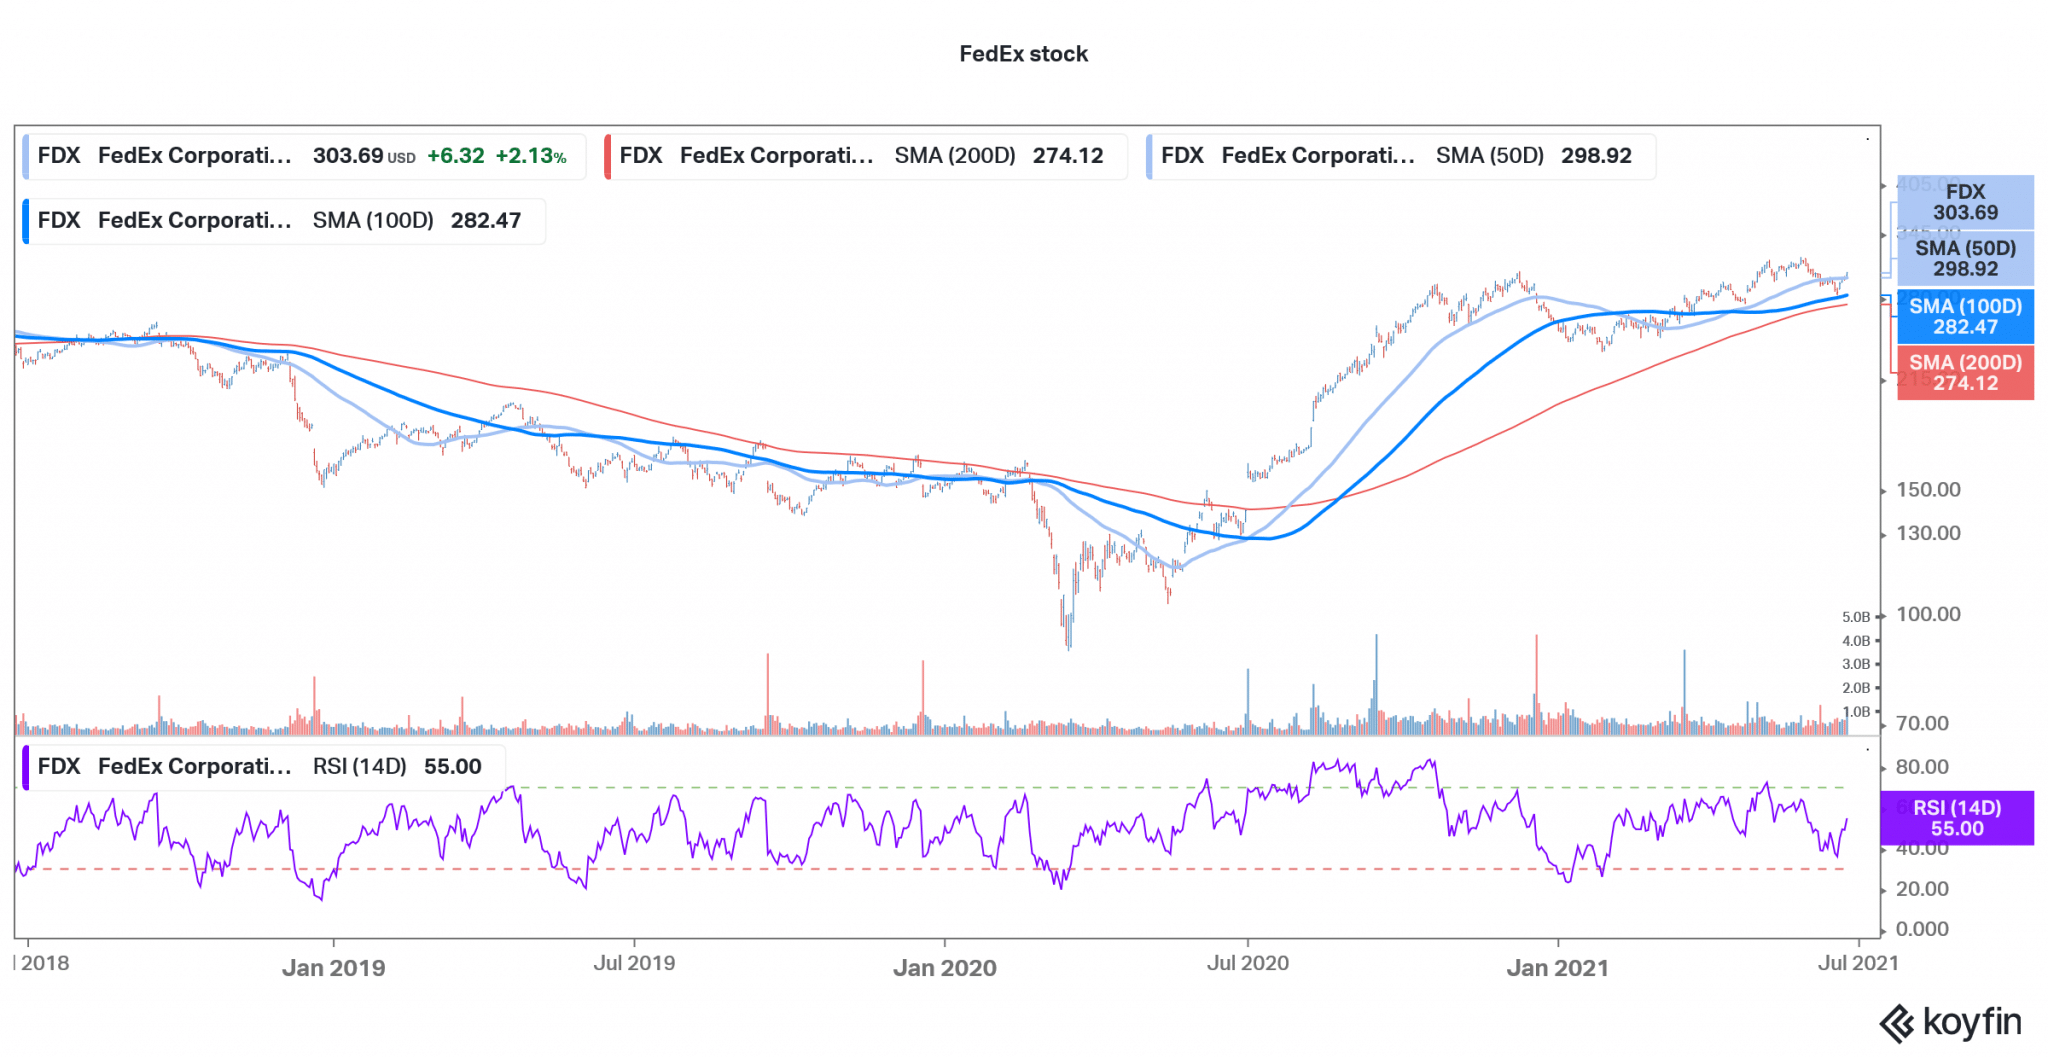Select the light-blue color bar of FDX price legend
2048x1058 pixels.
tap(26, 156)
